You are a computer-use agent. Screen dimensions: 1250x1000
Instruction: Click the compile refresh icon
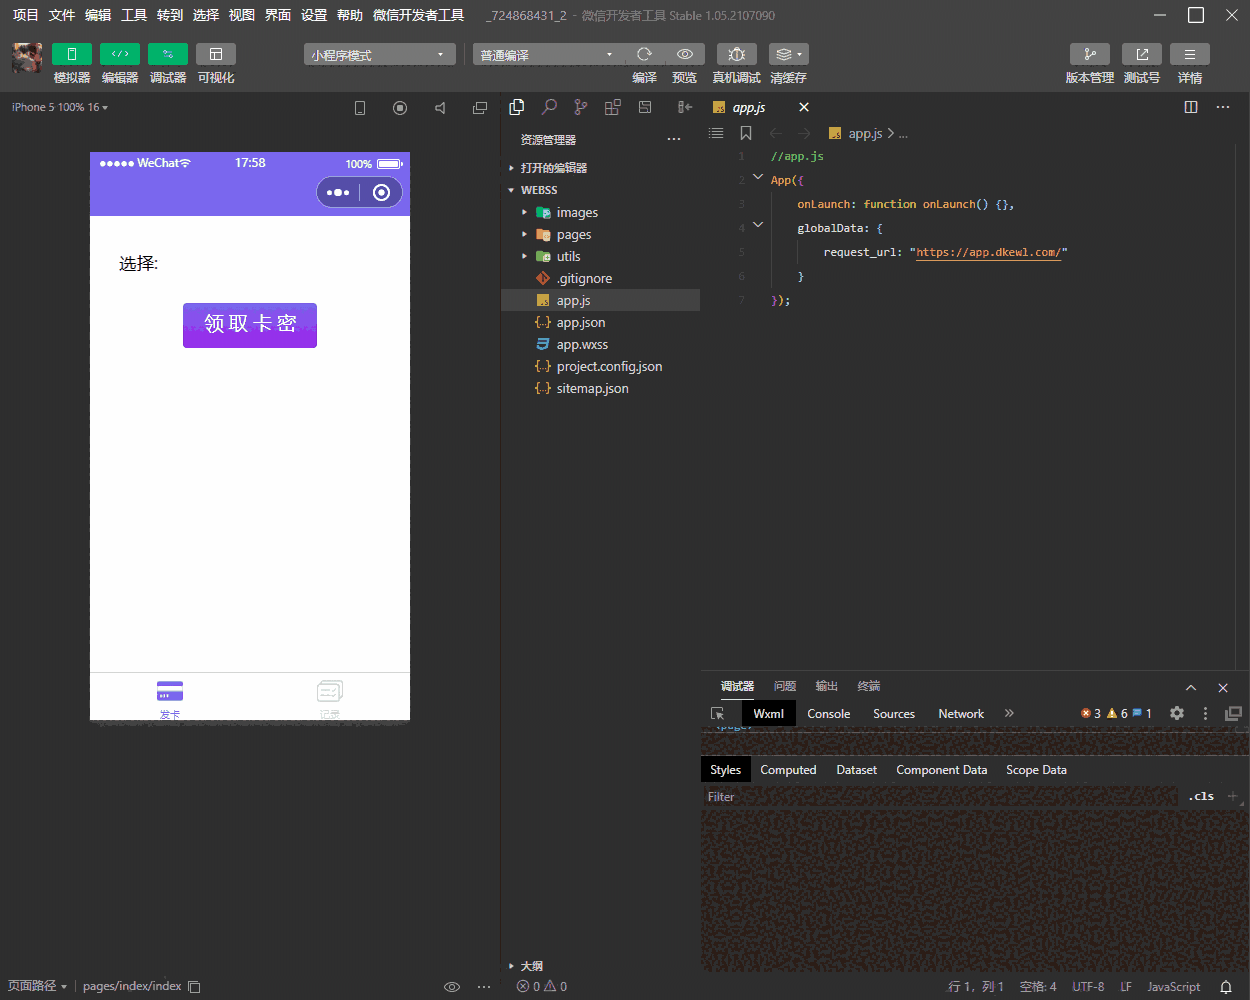coord(644,54)
